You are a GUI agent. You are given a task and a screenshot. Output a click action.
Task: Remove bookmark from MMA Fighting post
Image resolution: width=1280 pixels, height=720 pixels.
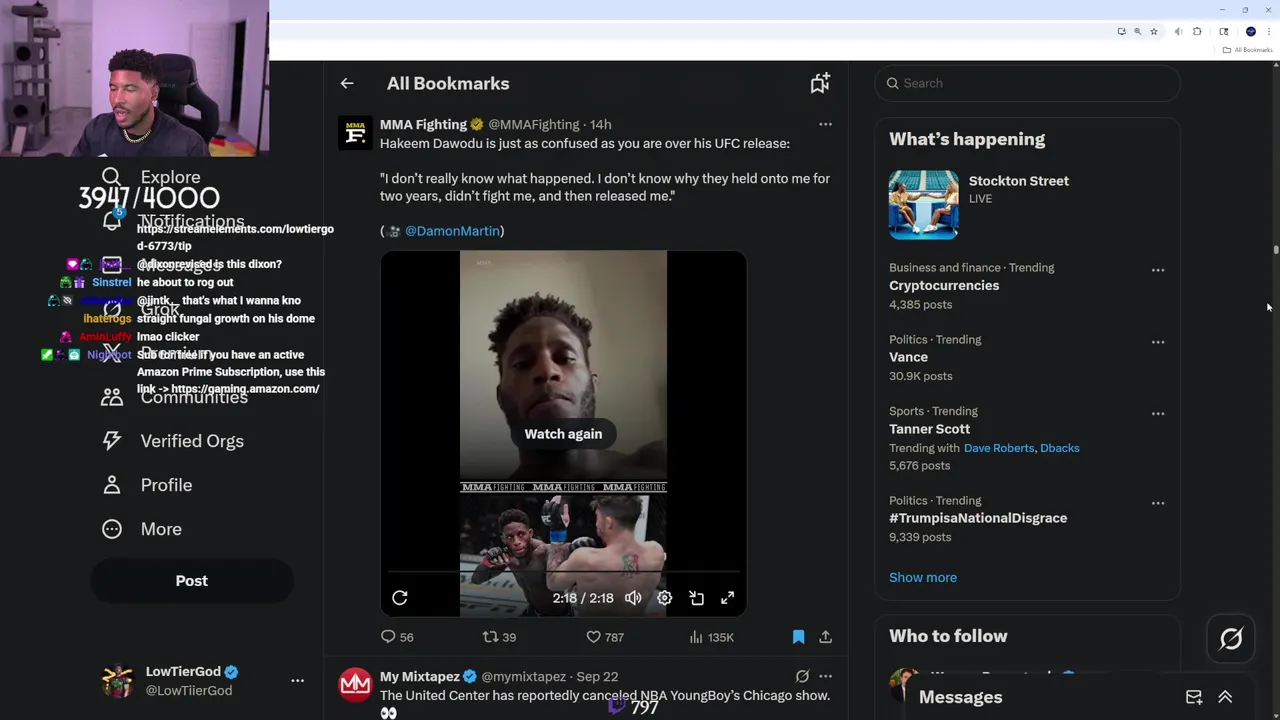point(798,637)
